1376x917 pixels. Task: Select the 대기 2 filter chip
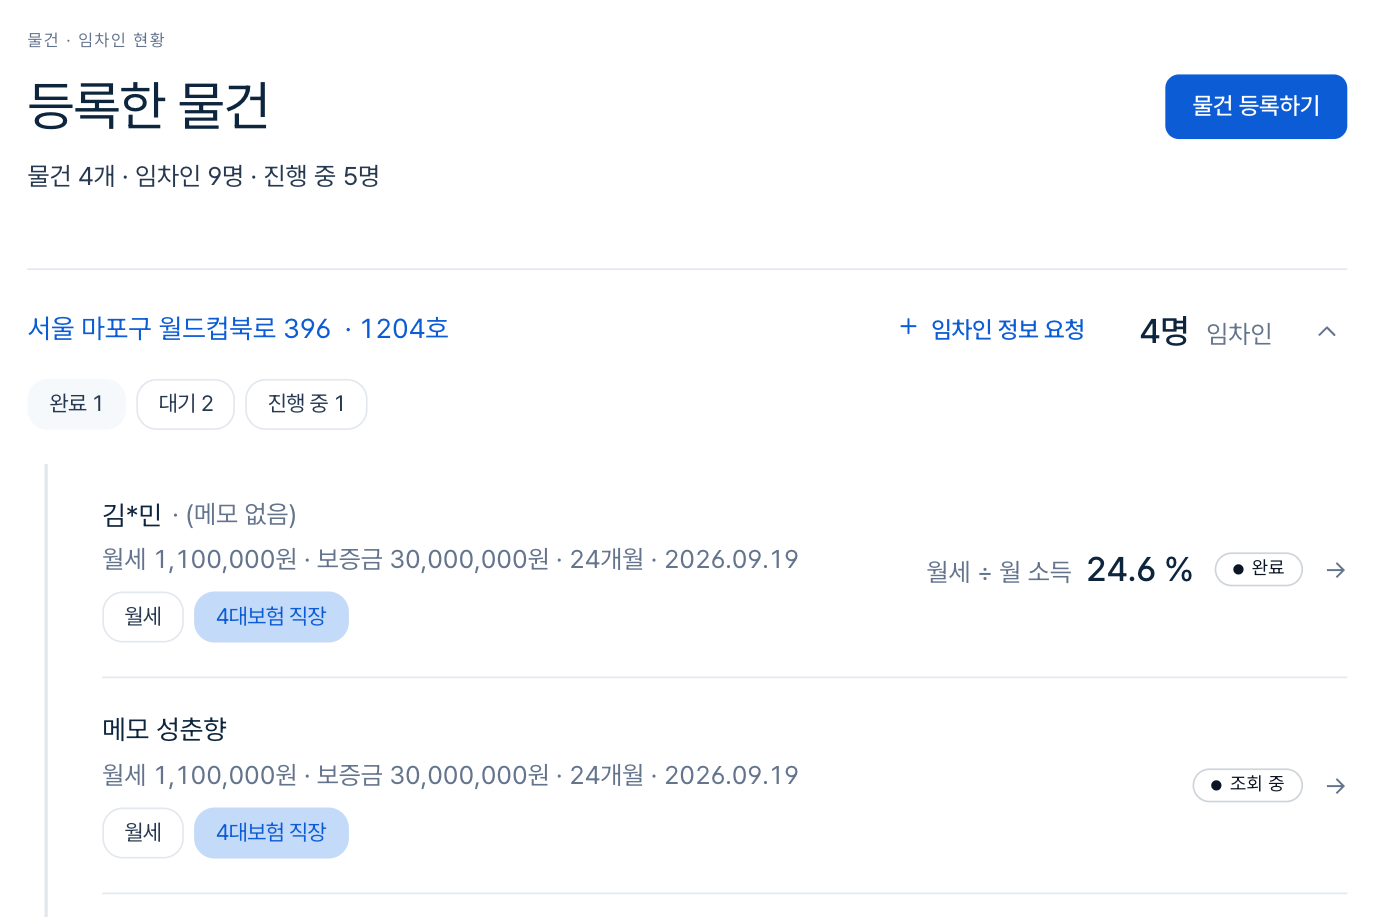coord(186,404)
